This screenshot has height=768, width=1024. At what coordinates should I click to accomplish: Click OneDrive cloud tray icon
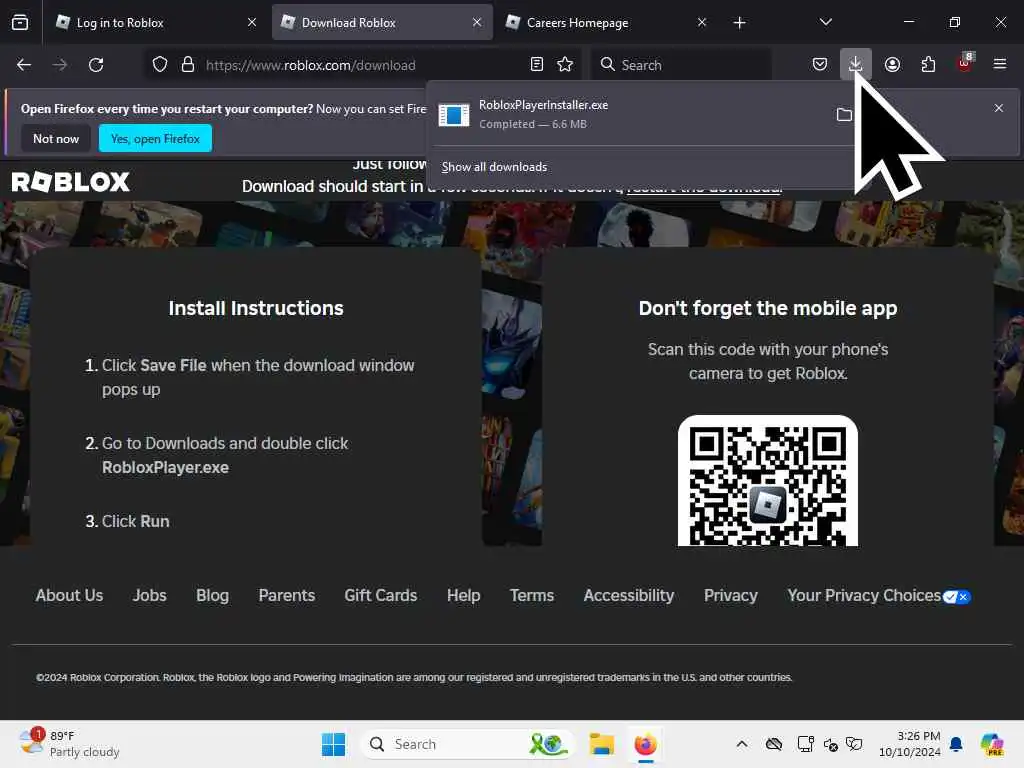774,744
